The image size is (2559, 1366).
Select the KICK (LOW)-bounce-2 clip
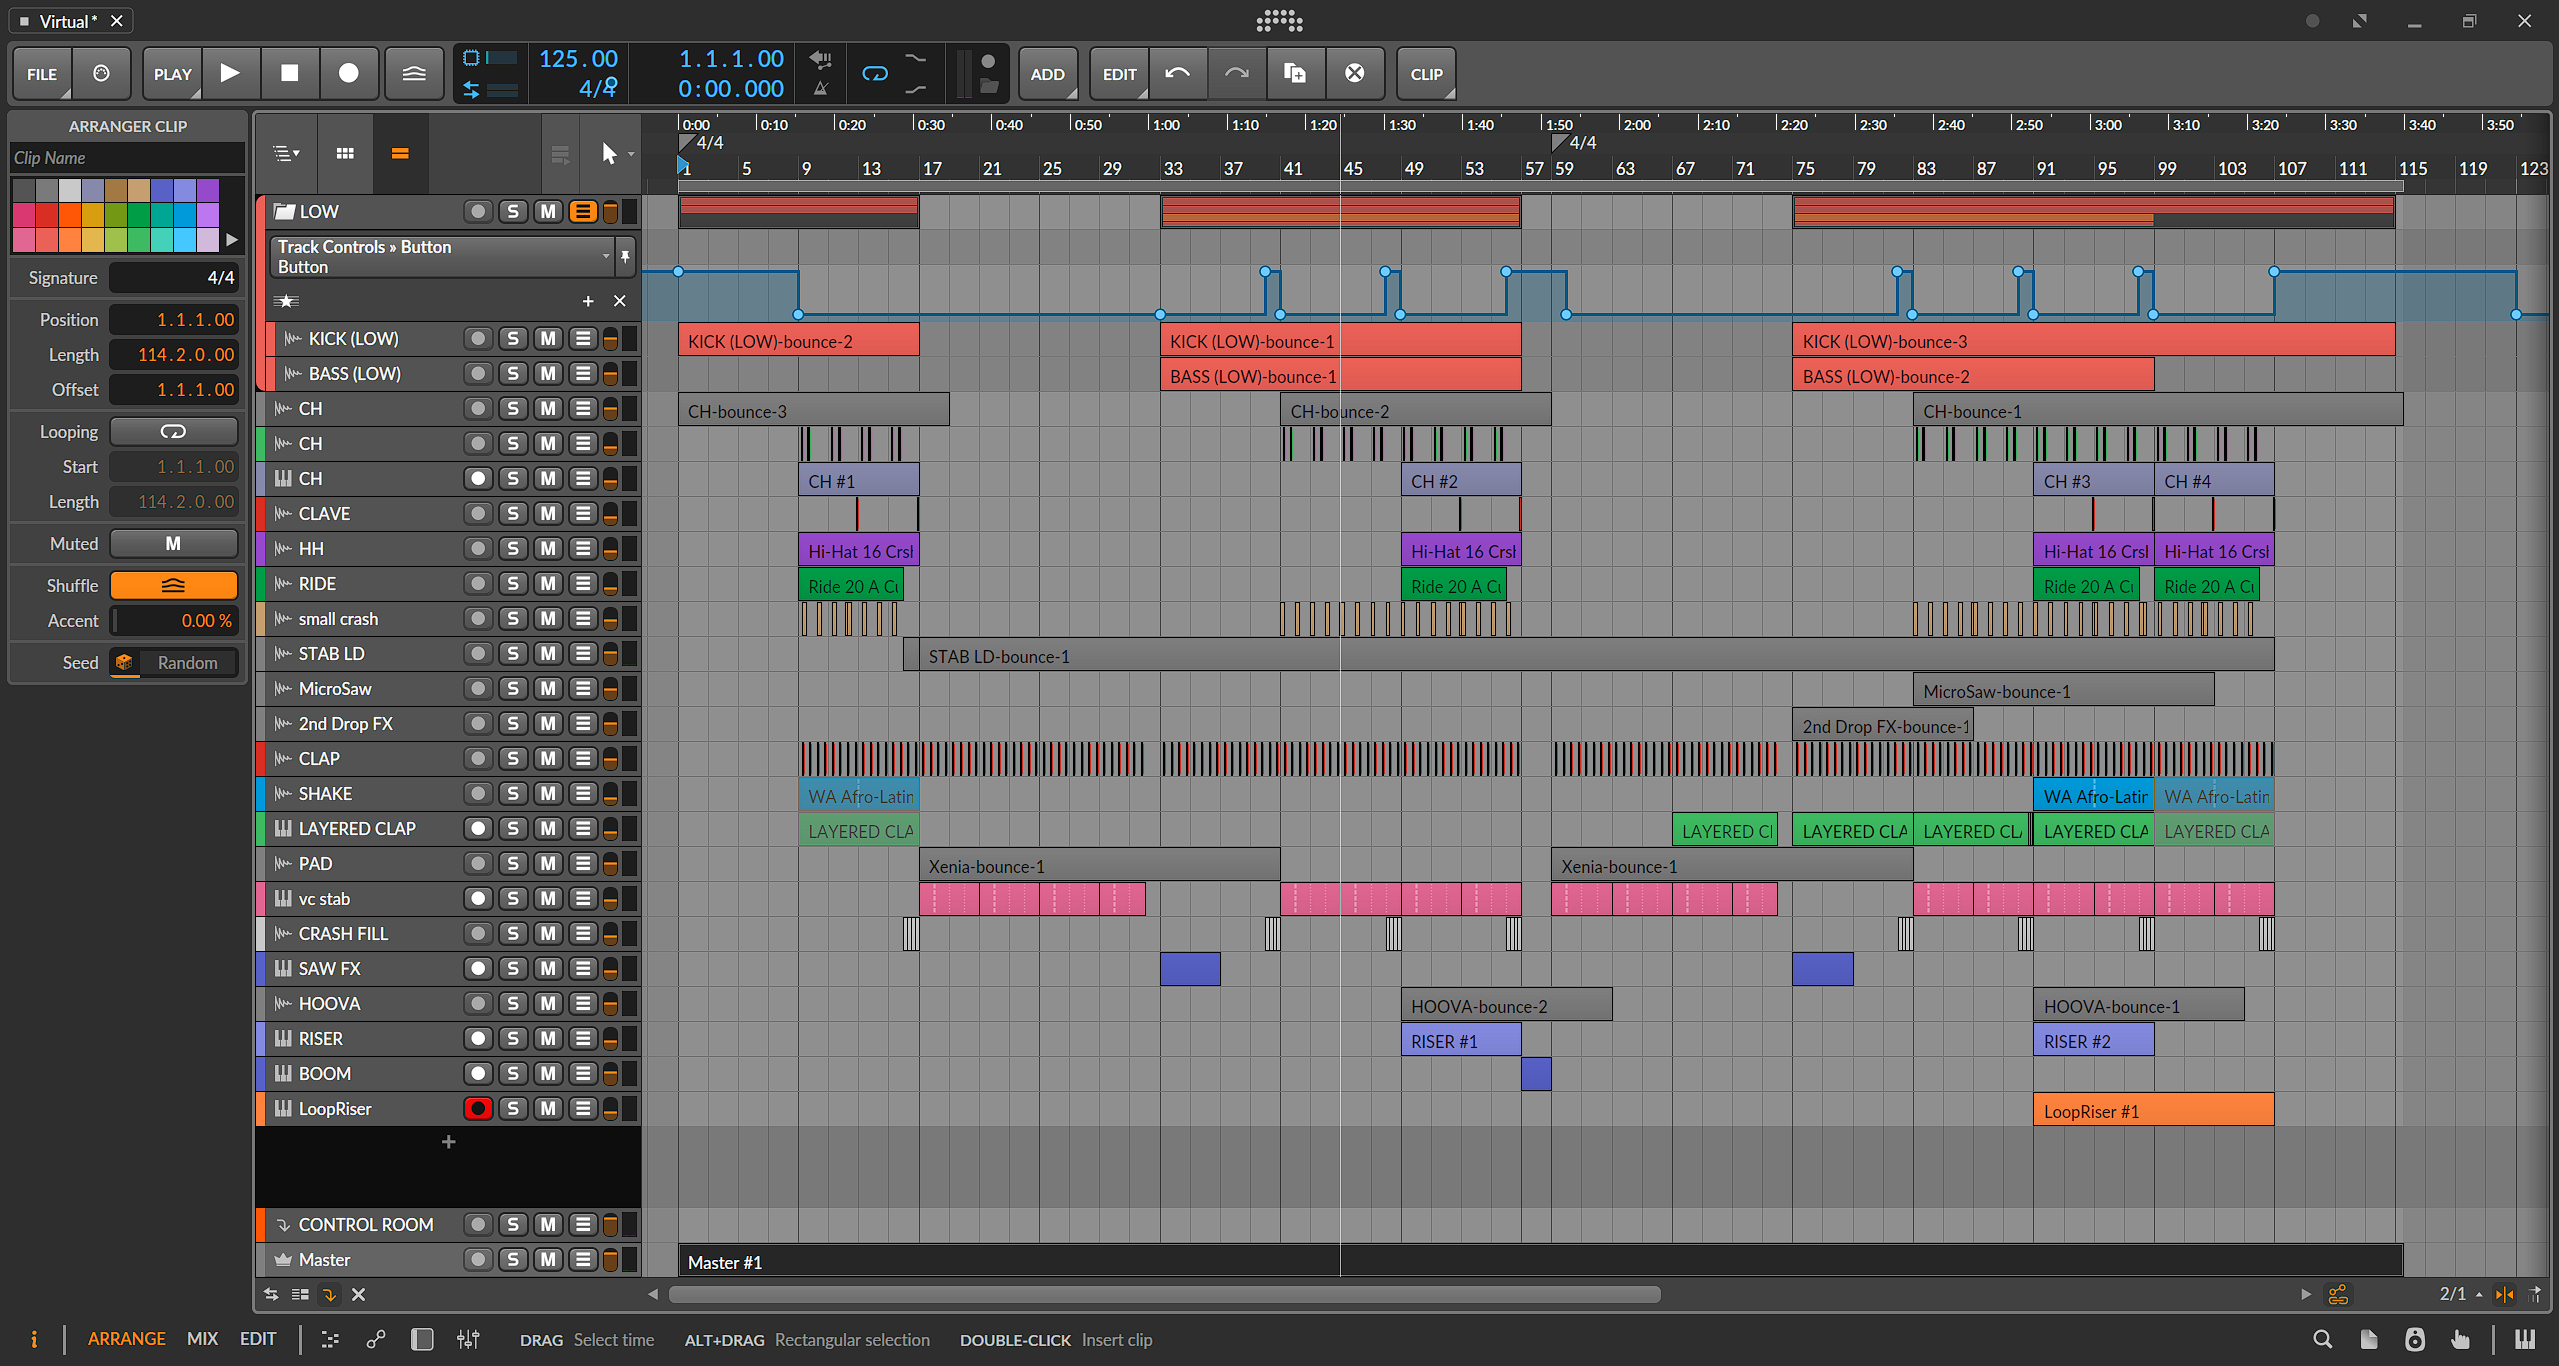[798, 340]
